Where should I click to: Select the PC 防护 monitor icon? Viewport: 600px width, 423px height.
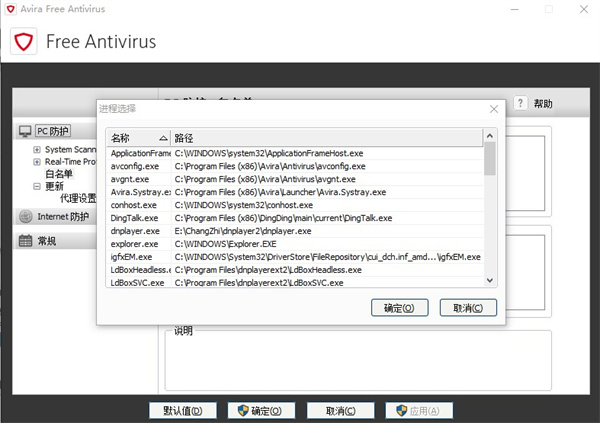[26, 131]
